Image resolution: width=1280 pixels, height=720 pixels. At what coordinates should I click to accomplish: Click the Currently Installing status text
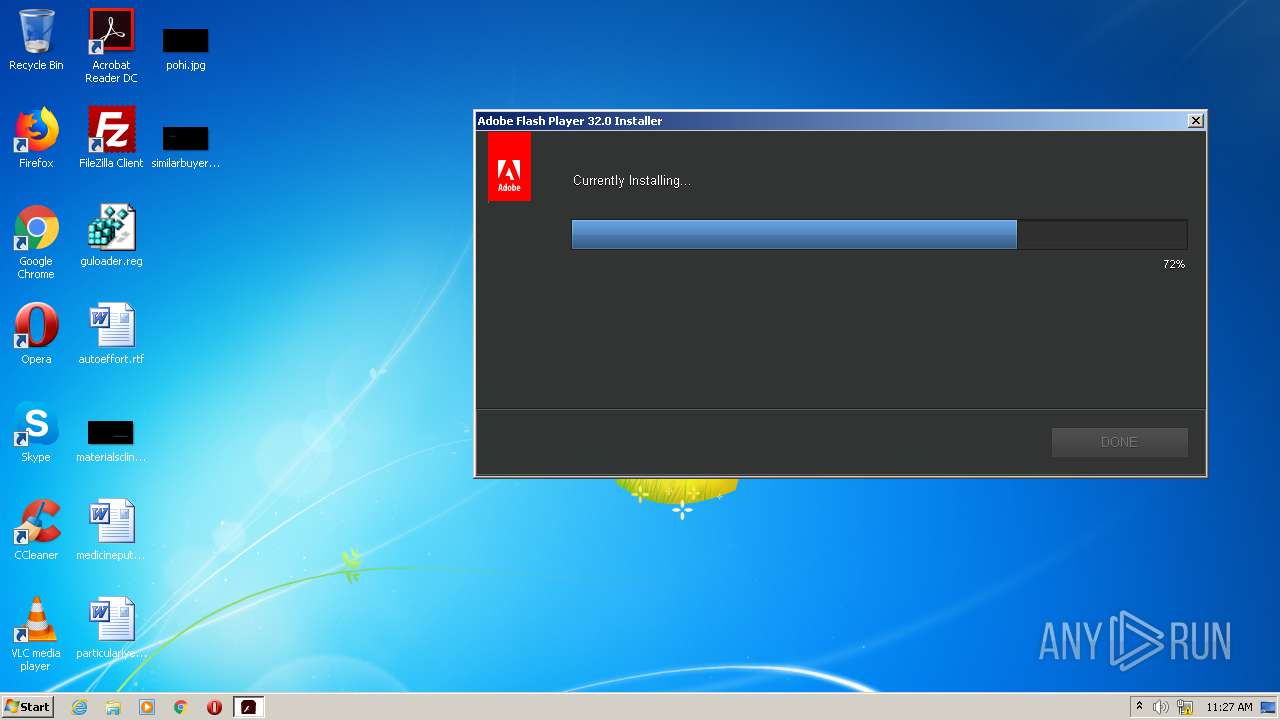click(x=632, y=181)
